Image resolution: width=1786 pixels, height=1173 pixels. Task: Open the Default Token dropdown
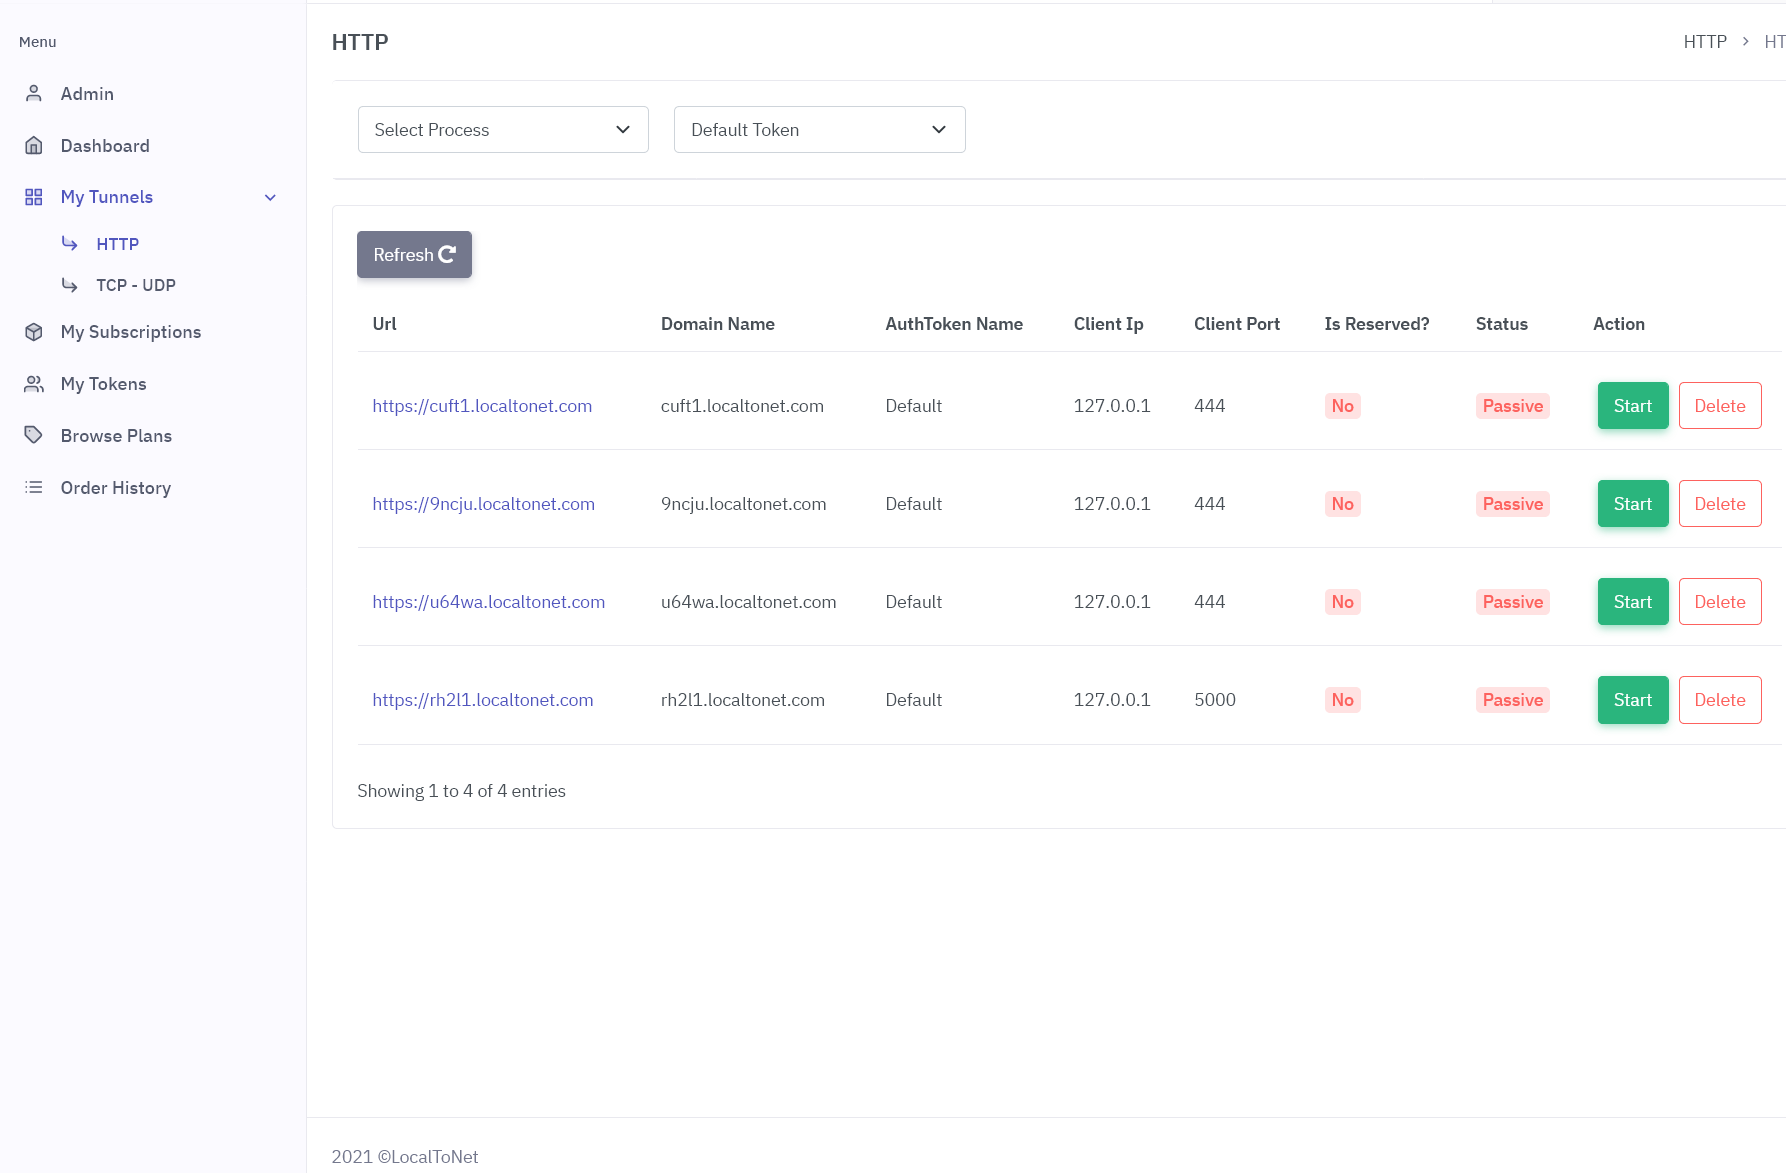coord(820,130)
